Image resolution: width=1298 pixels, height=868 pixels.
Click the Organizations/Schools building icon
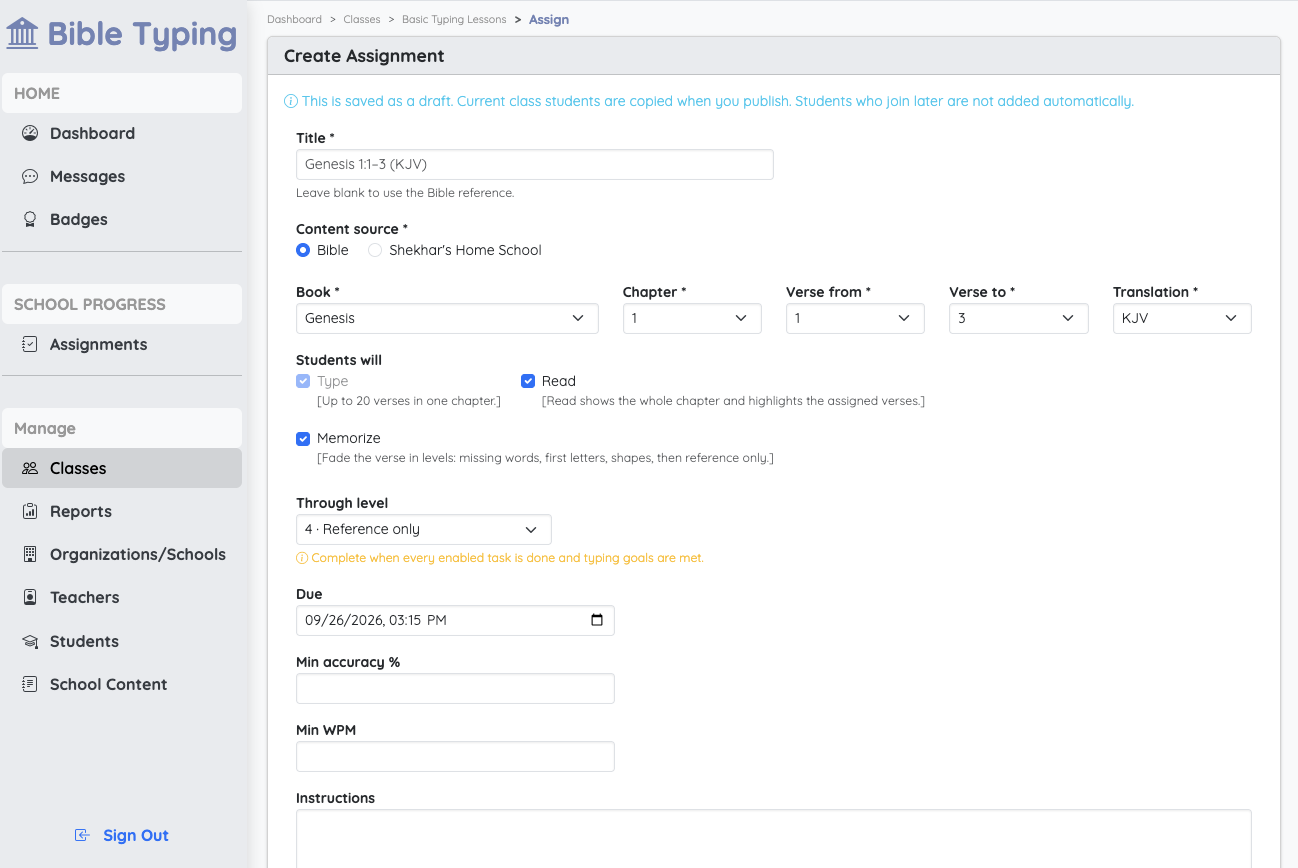[30, 554]
